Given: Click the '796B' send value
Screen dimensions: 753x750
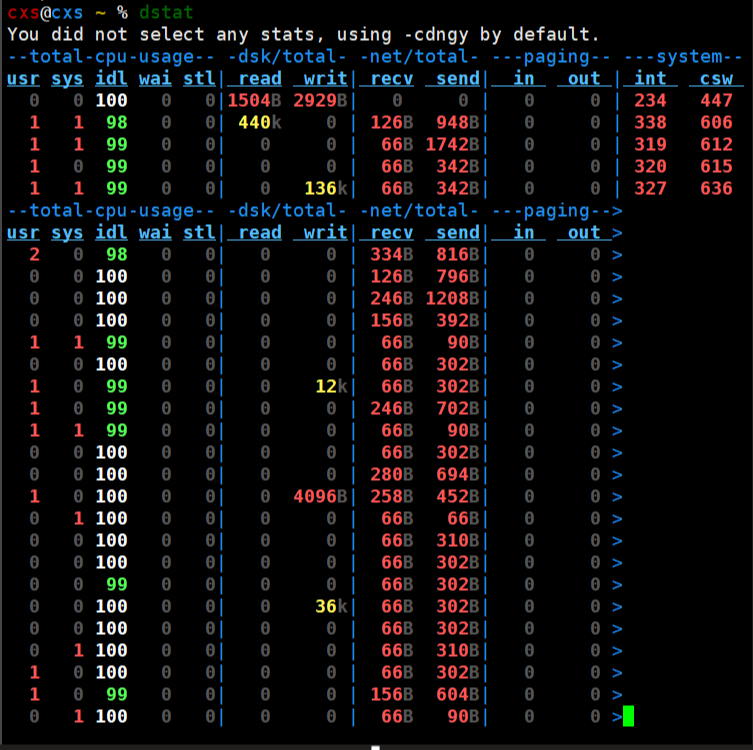Looking at the screenshot, I should [x=458, y=277].
